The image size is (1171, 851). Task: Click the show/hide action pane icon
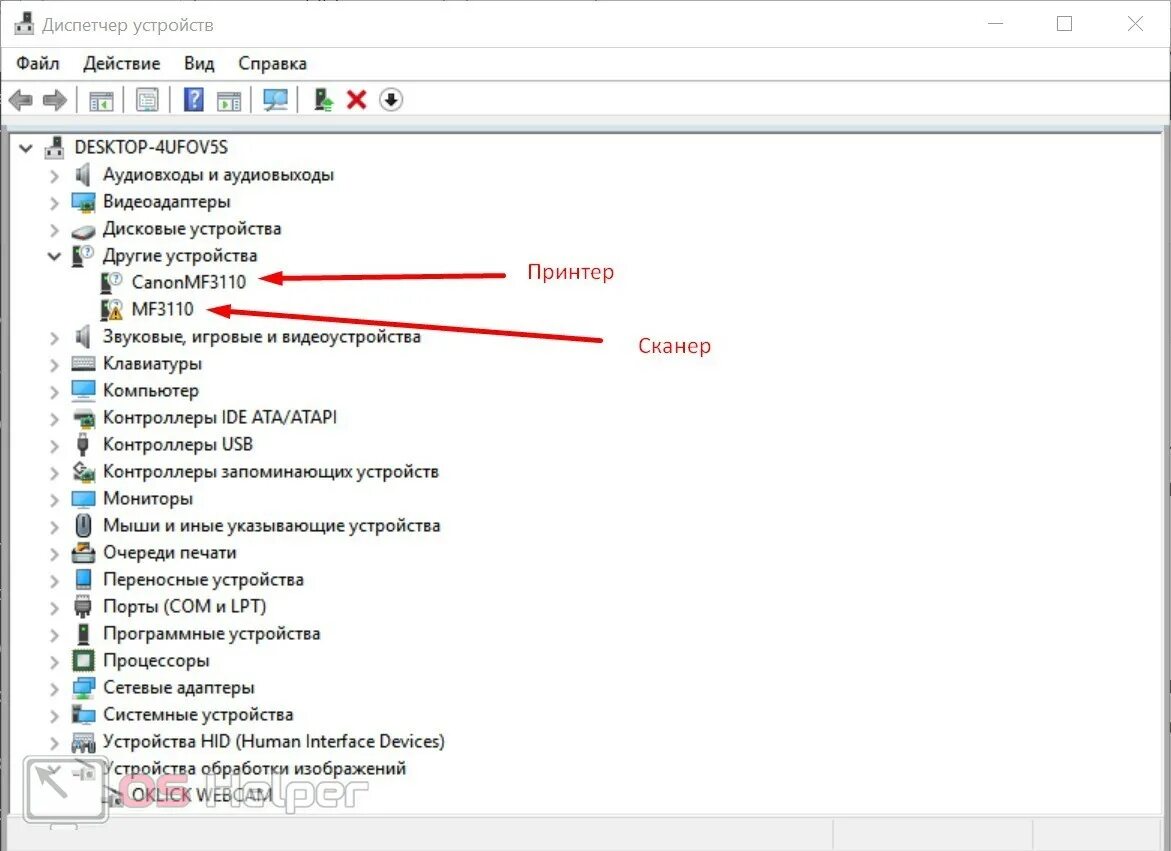pyautogui.click(x=229, y=100)
